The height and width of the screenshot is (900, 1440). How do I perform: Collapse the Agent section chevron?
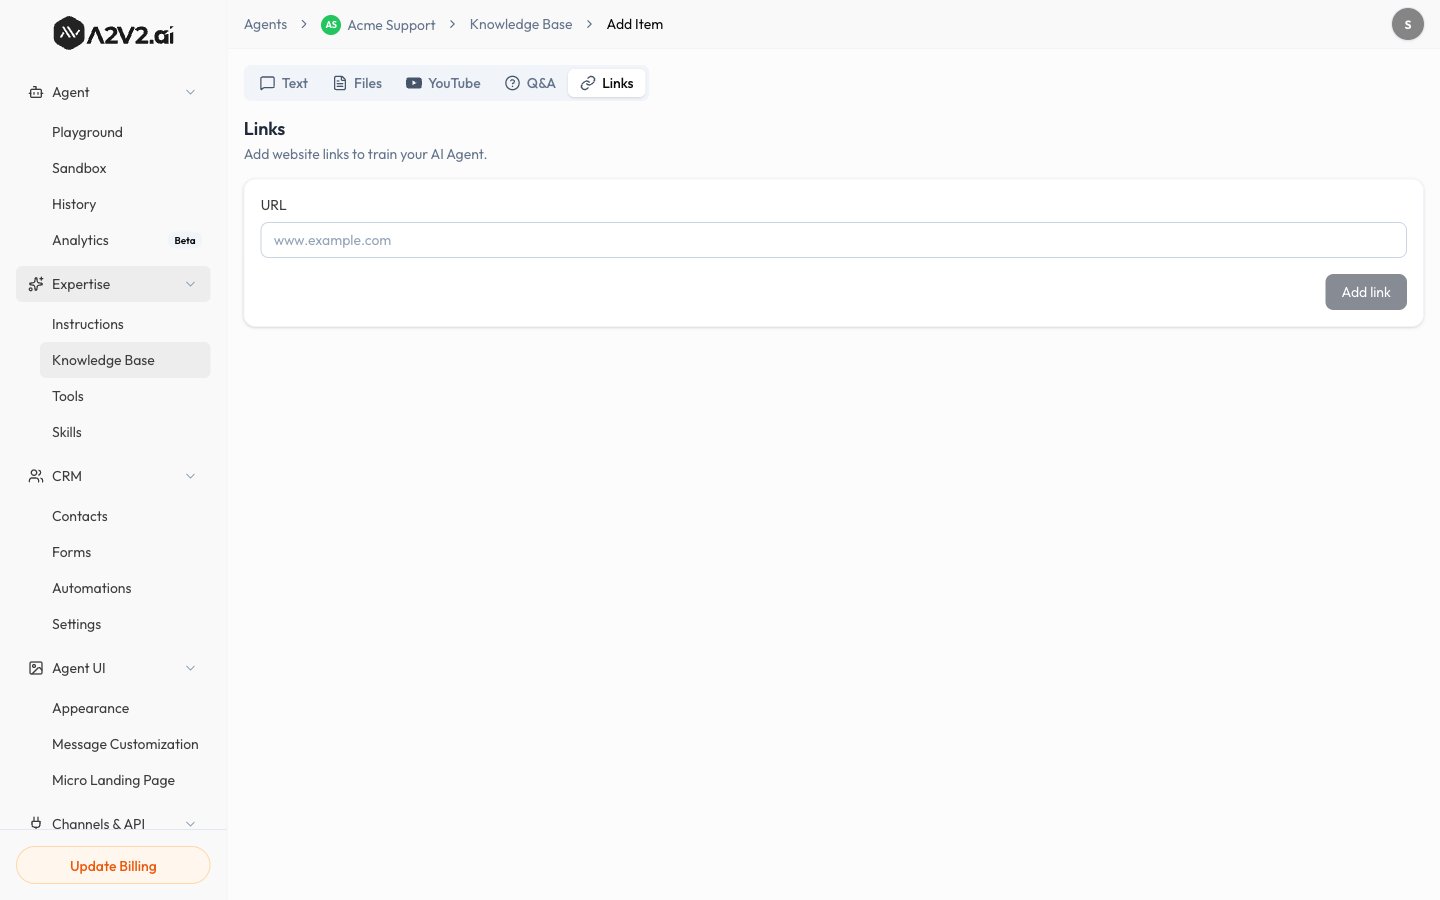tap(190, 92)
